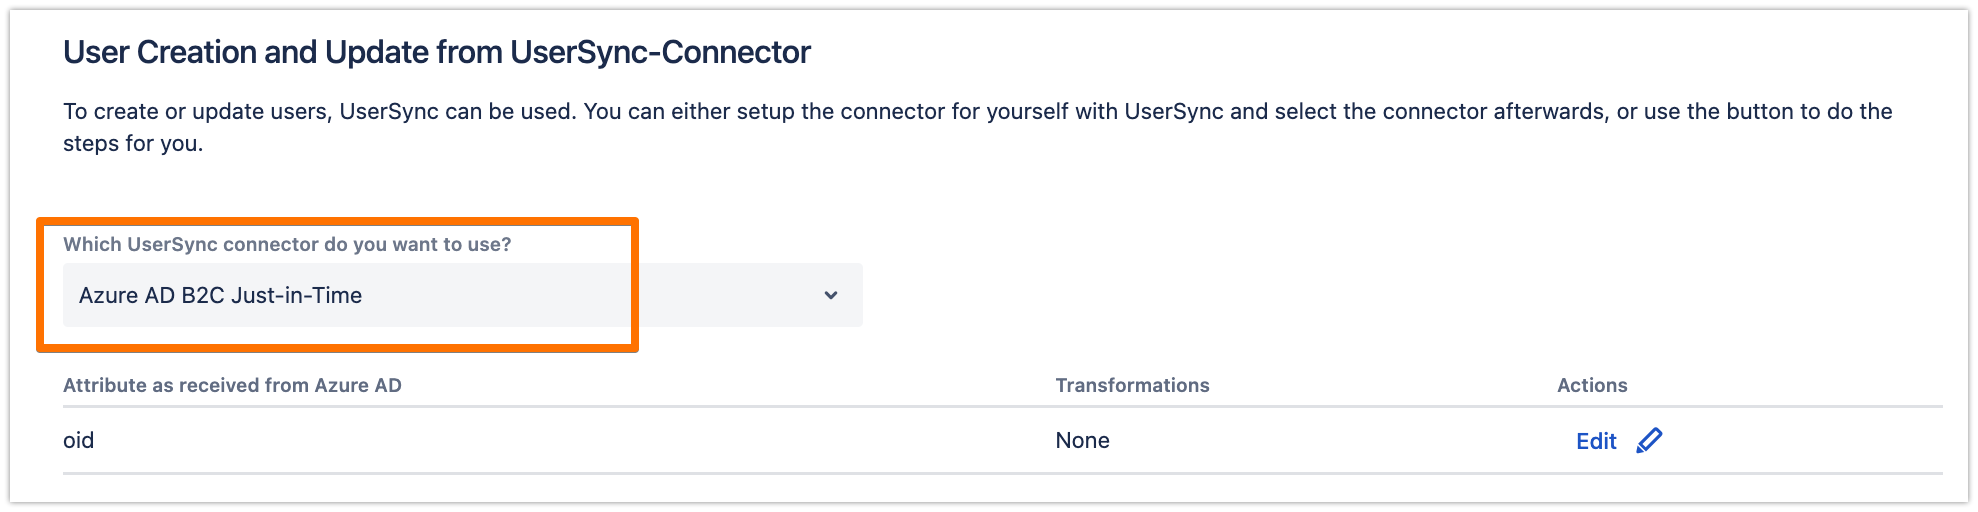
Task: Click "Attribute as received from Azure AD" header
Action: coord(232,385)
